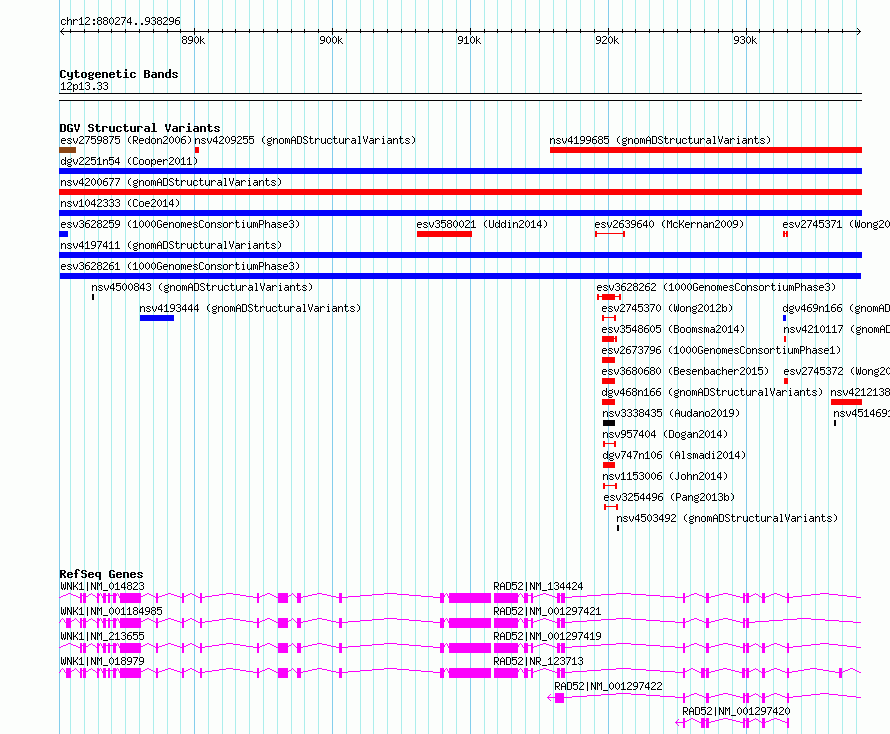Open esv3628262 1000GenomesConsortiumPhase3 label
The image size is (890, 734).
coord(716,287)
